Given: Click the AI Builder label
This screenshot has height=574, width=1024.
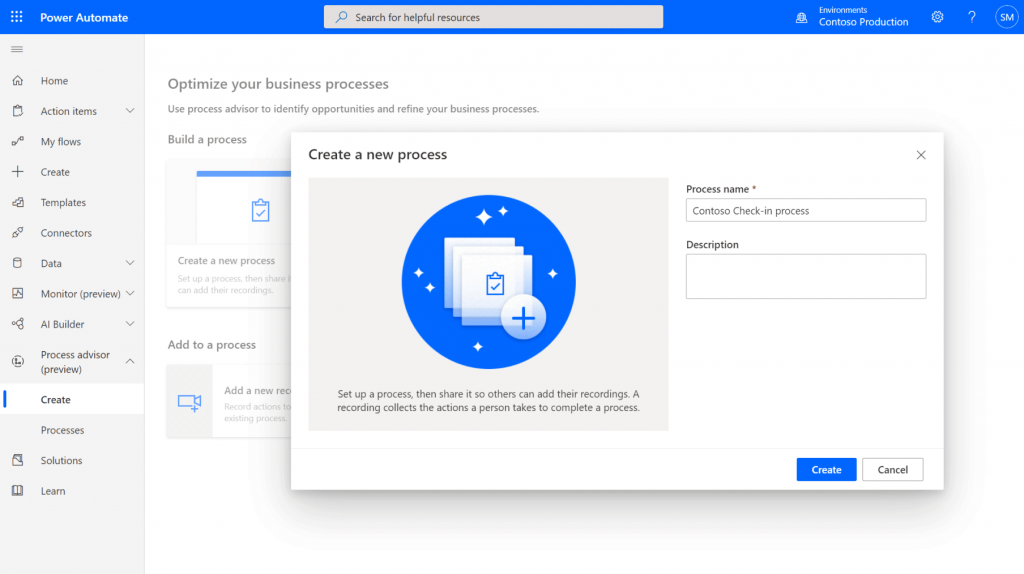Looking at the screenshot, I should click(x=63, y=324).
